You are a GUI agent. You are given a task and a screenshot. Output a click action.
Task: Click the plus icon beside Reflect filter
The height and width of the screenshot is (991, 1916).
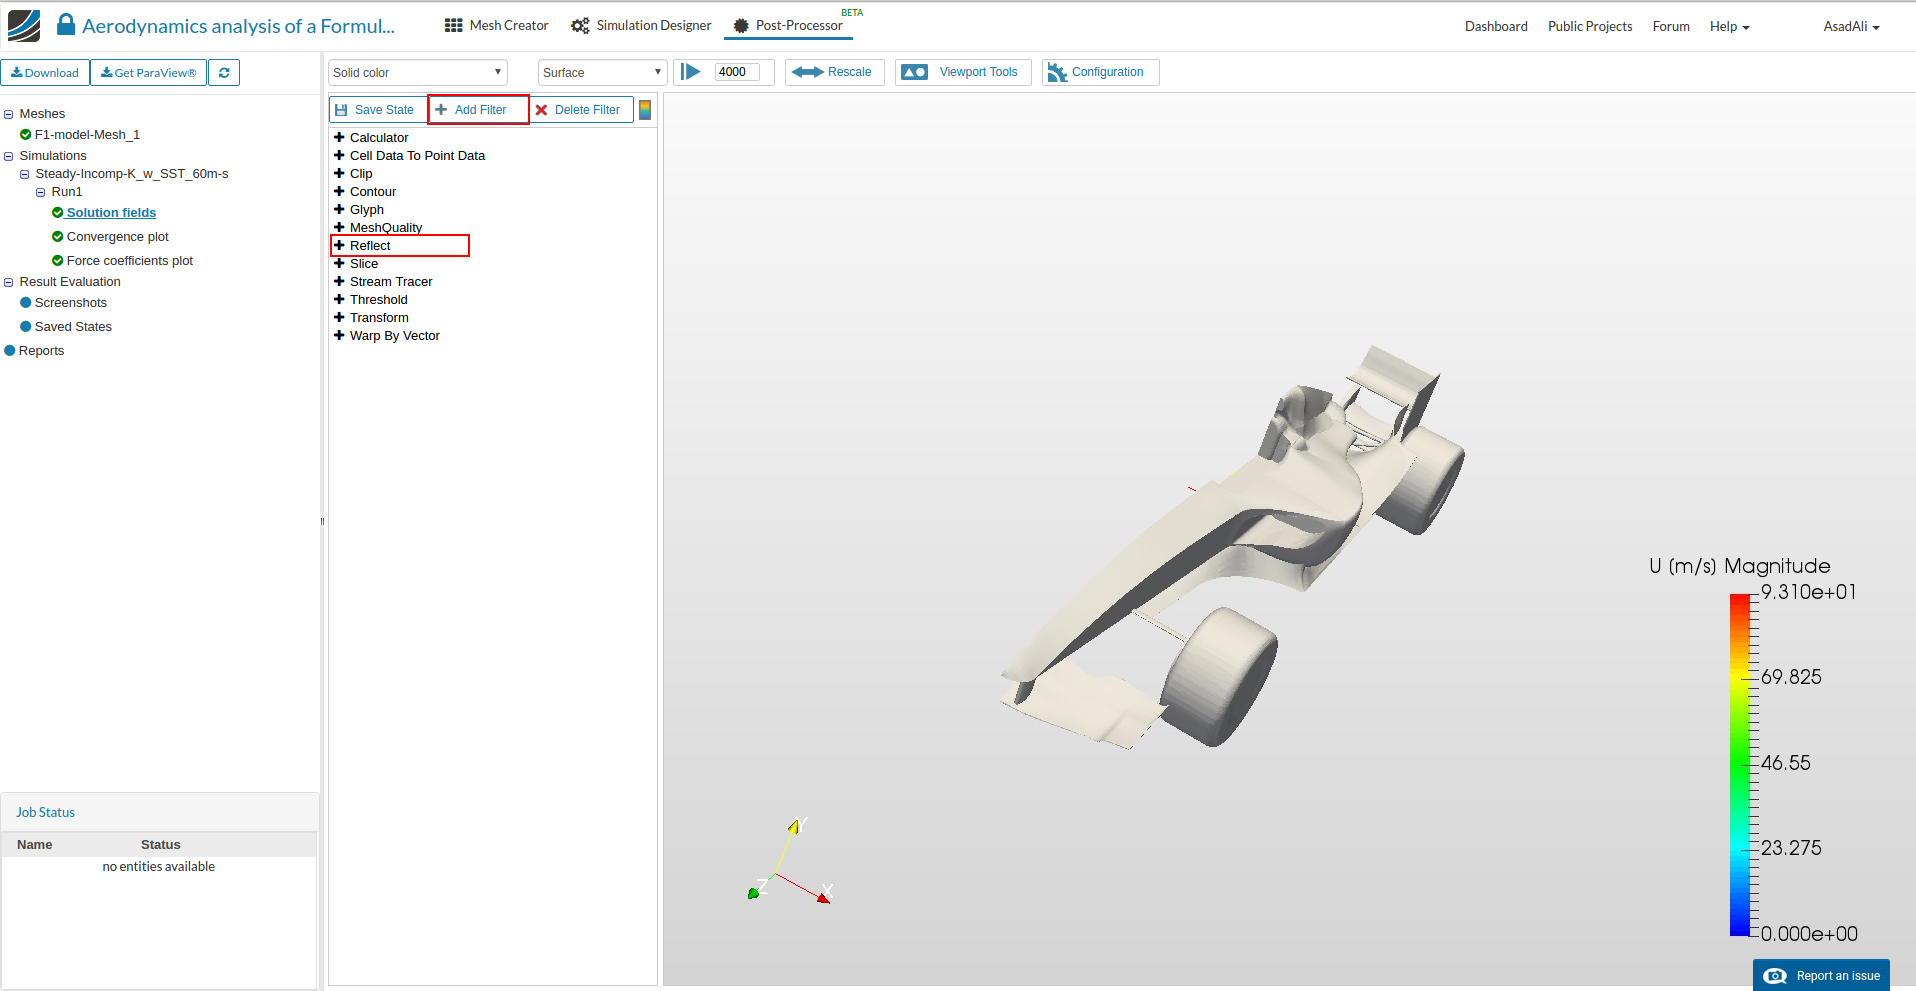coord(339,246)
